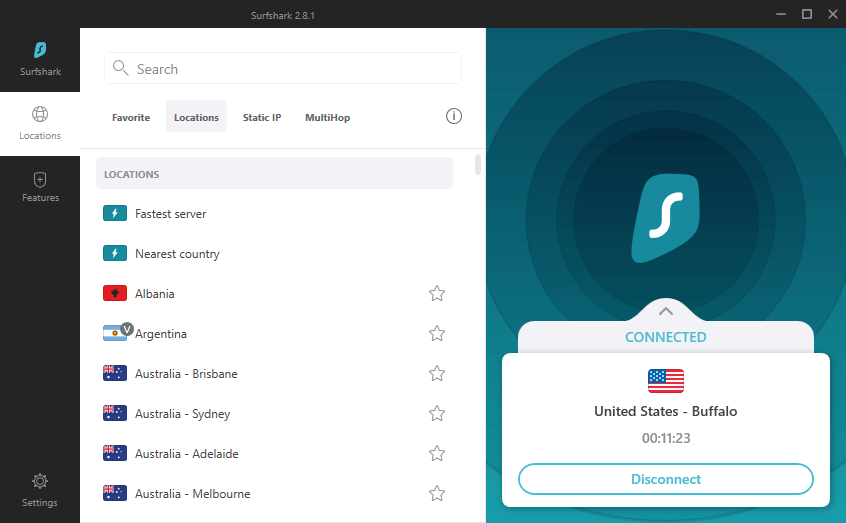The image size is (846, 523).
Task: Open the Locations sidebar section
Action: (40, 124)
